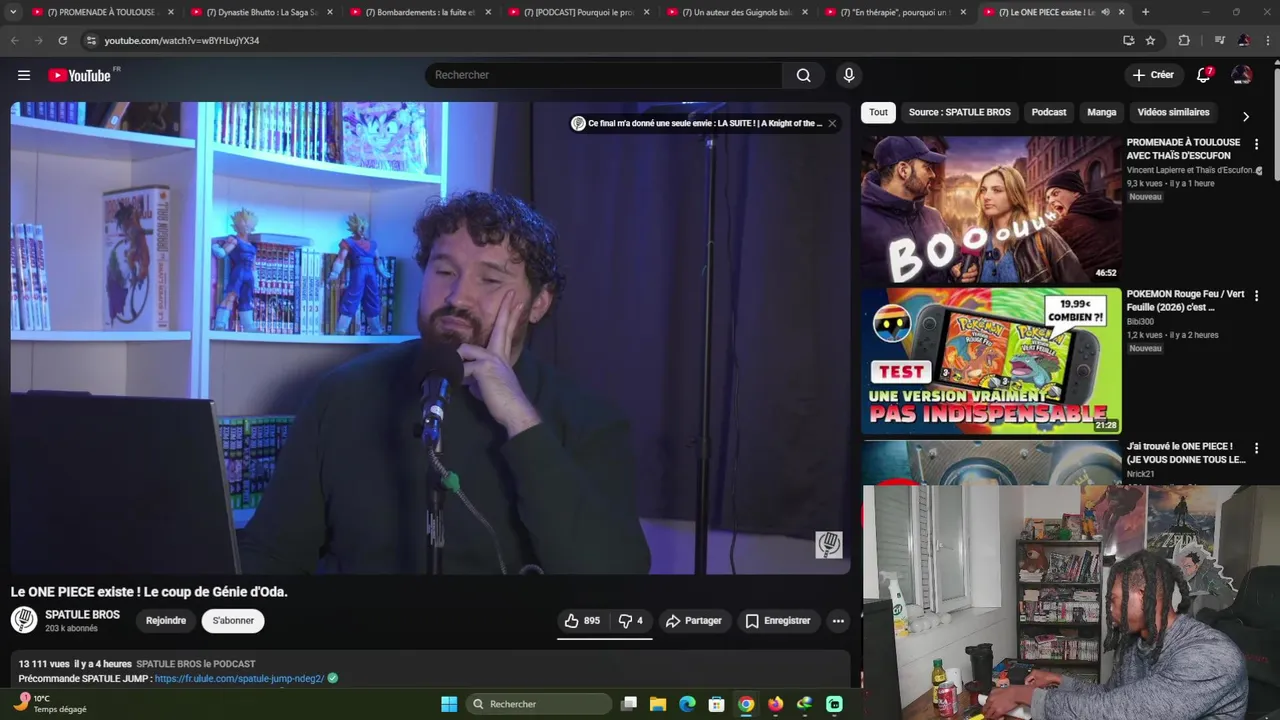Click the Windows taskbar Rechercher box

coord(540,704)
